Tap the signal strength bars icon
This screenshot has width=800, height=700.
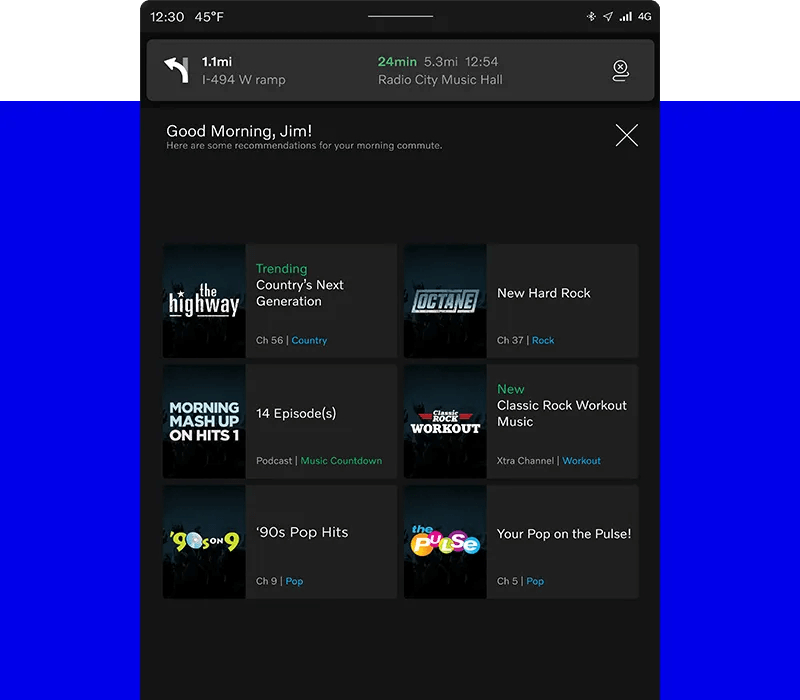click(625, 17)
